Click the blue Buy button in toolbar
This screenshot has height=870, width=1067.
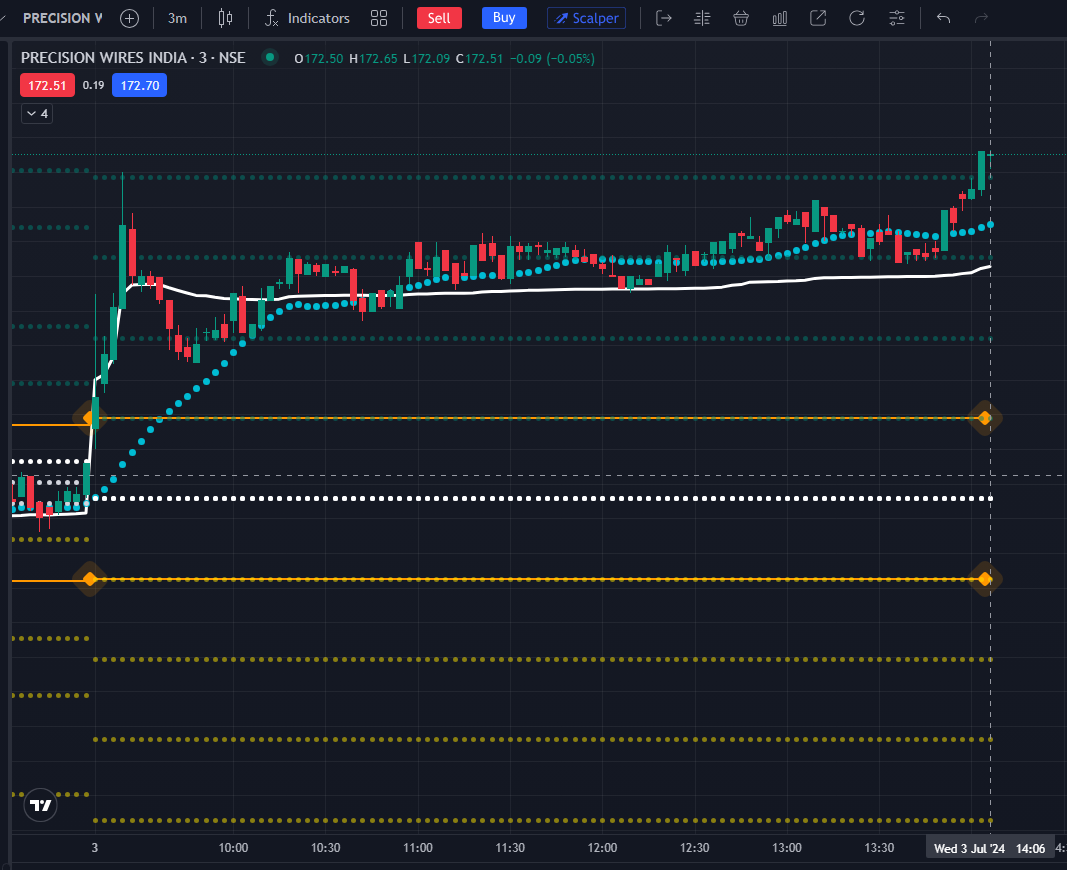tap(504, 18)
